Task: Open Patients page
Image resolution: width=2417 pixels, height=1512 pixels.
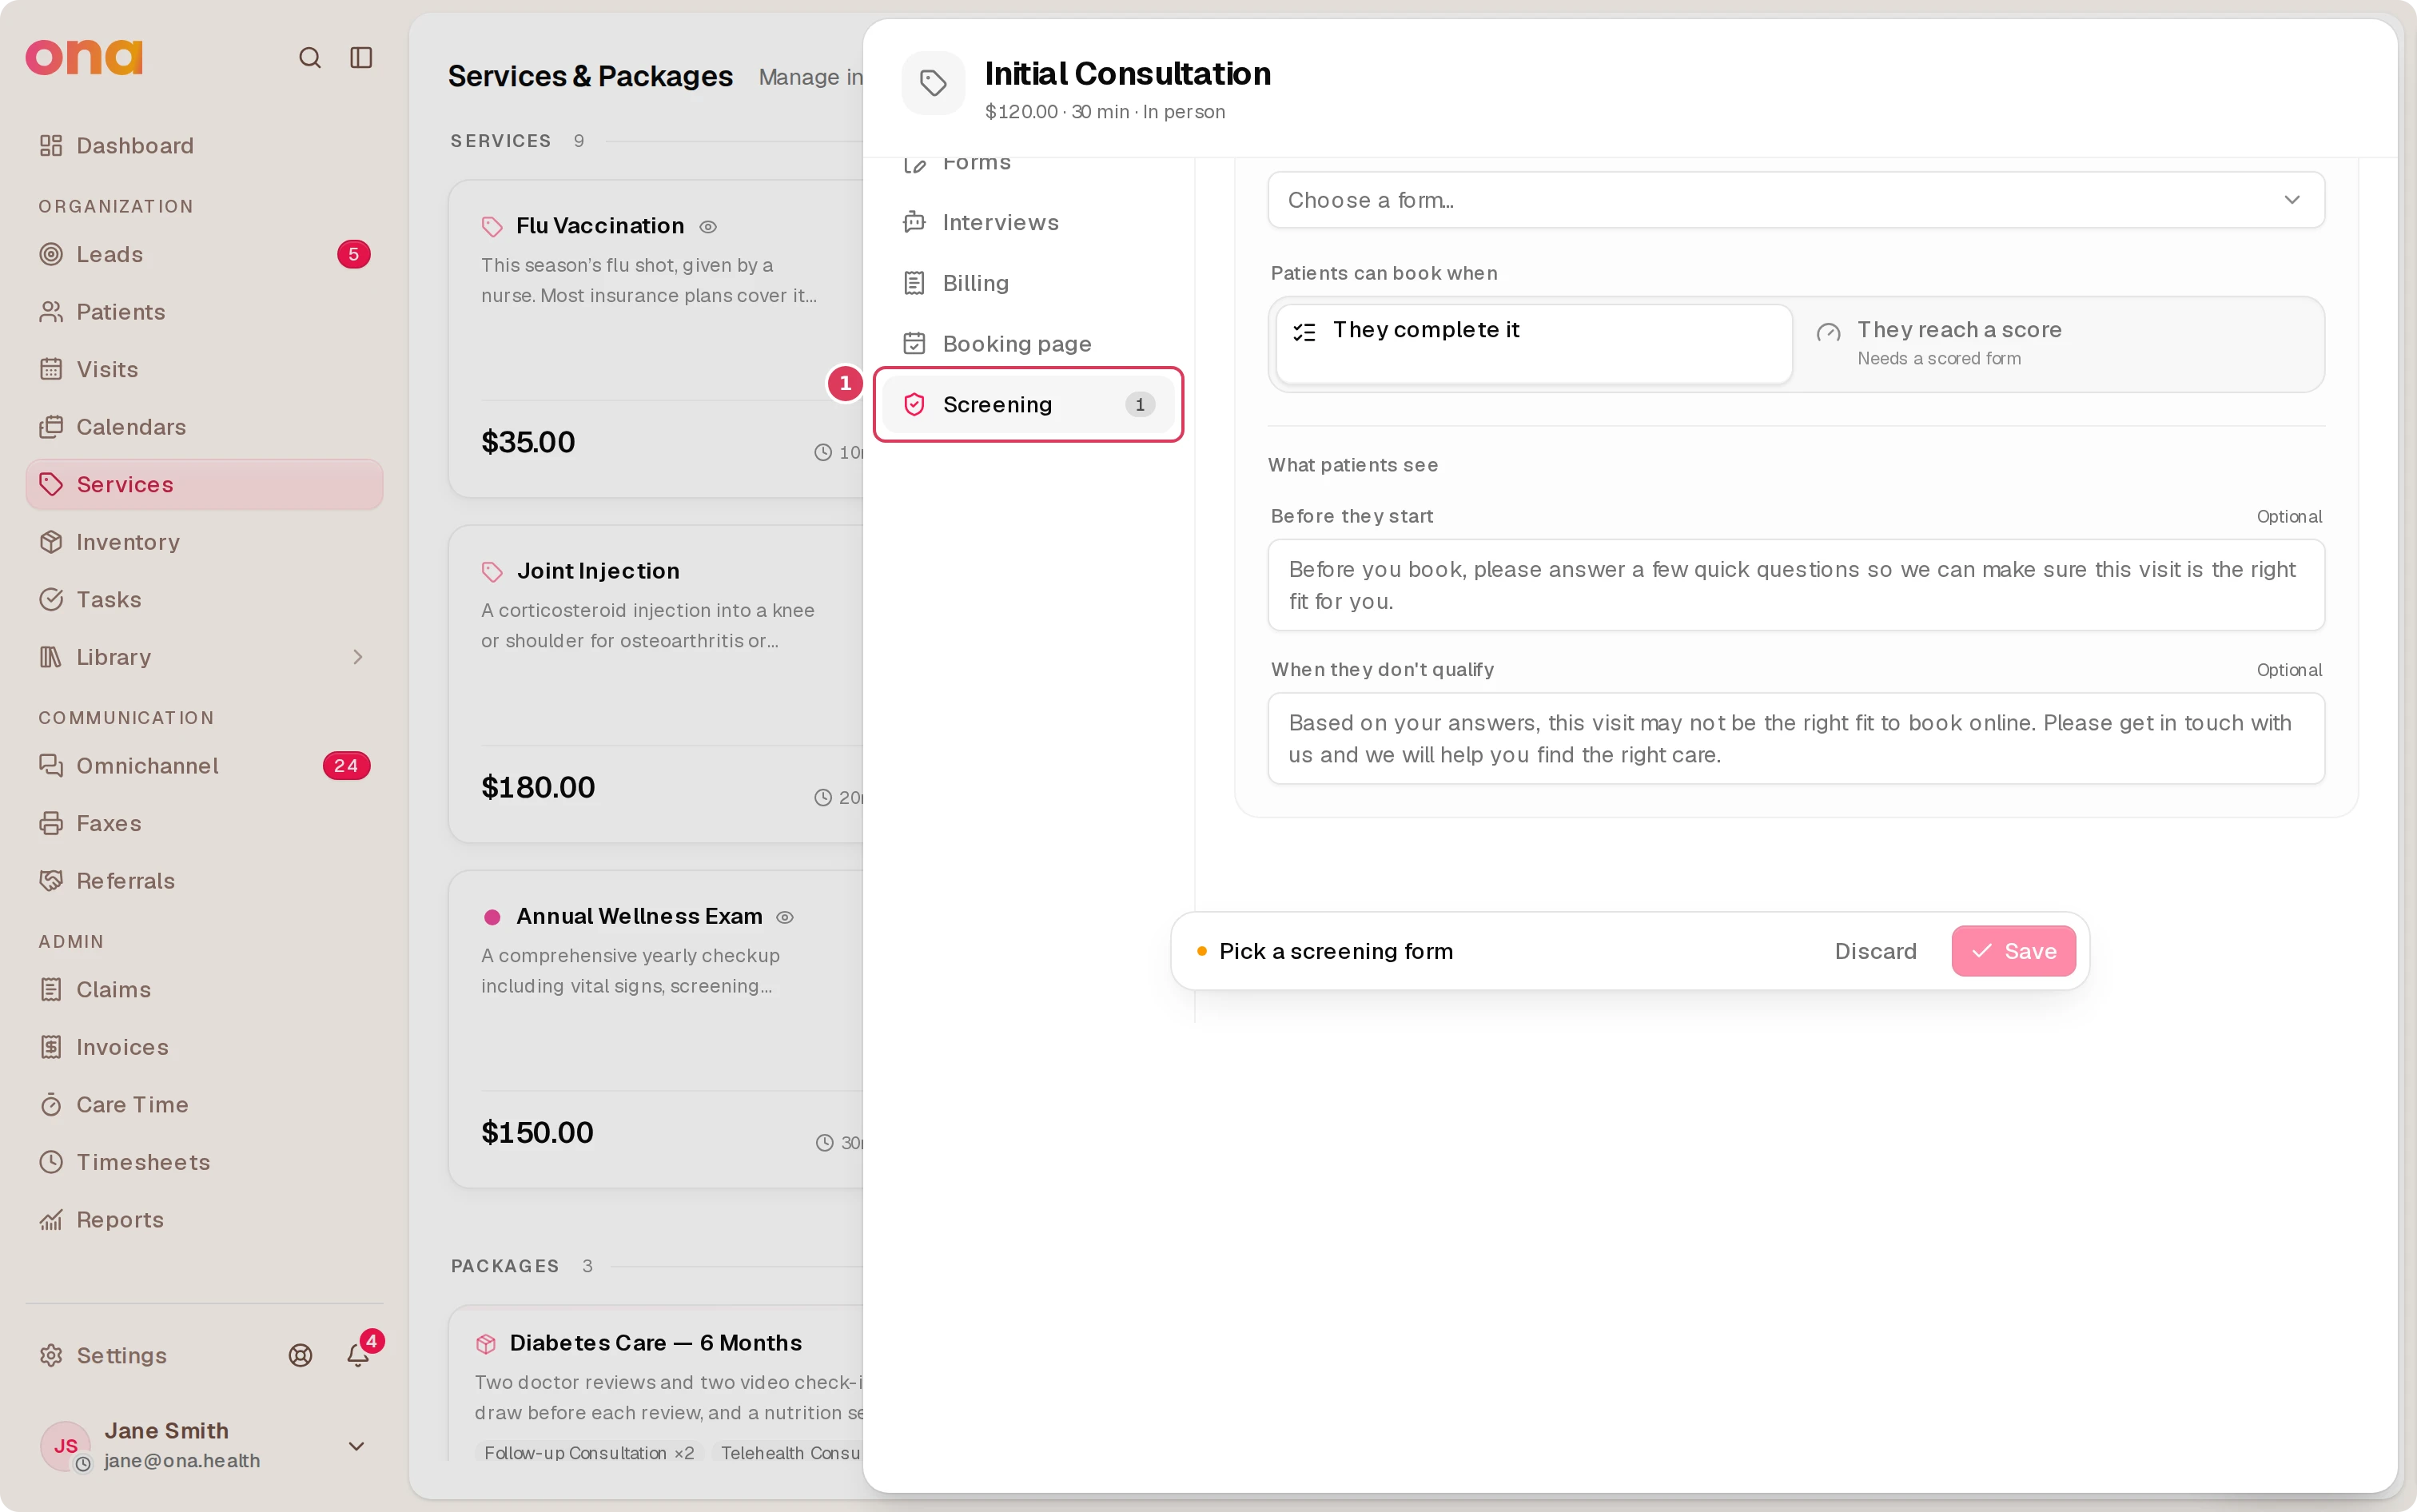Action: tap(204, 312)
